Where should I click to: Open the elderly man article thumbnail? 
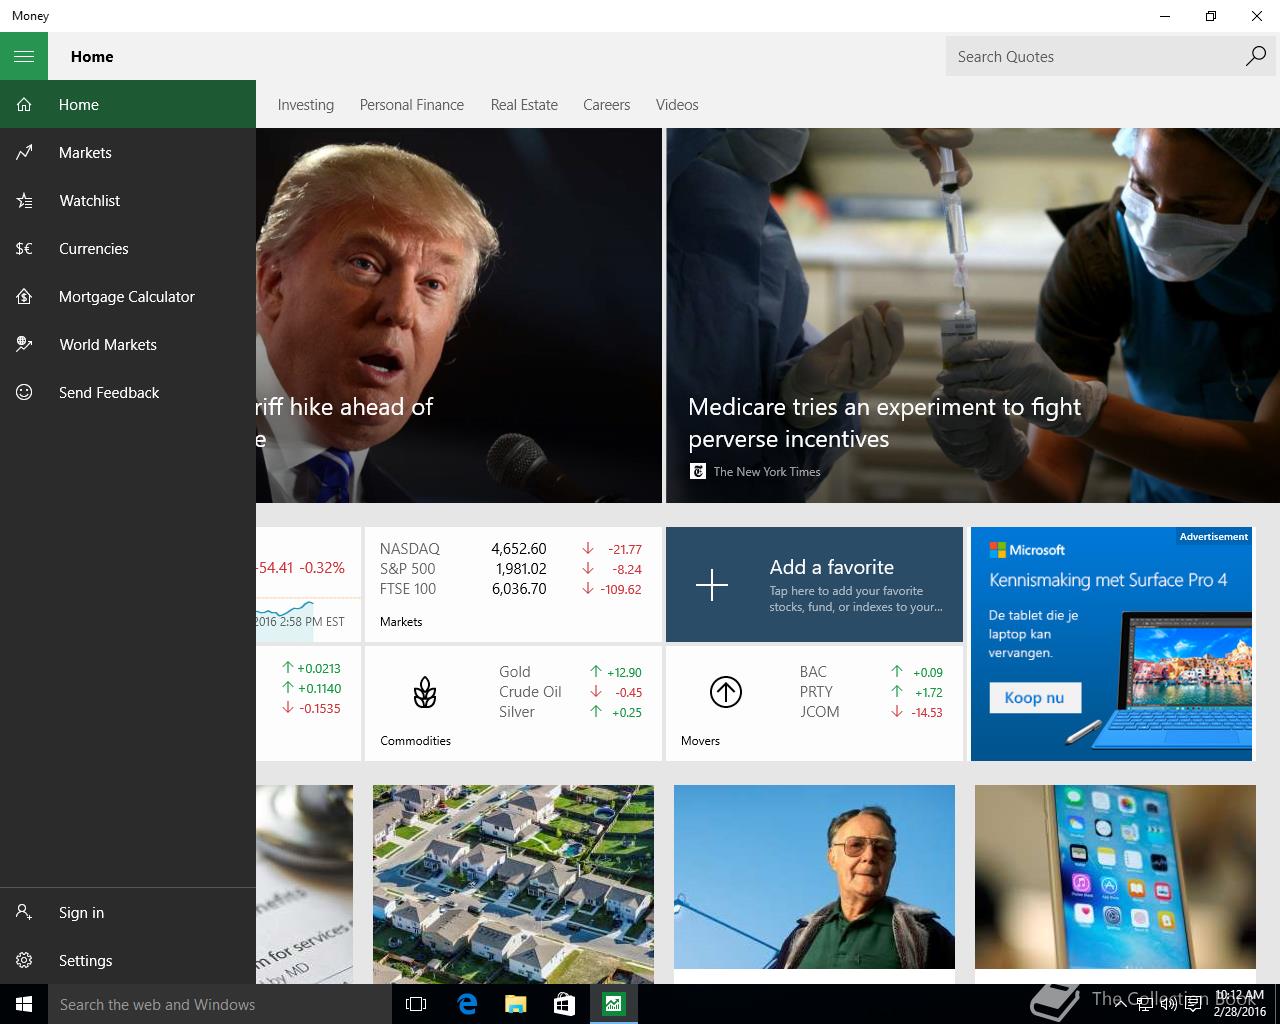(814, 876)
